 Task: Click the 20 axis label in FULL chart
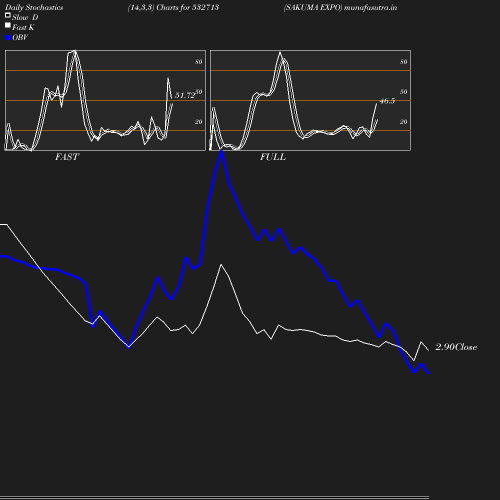404,122
